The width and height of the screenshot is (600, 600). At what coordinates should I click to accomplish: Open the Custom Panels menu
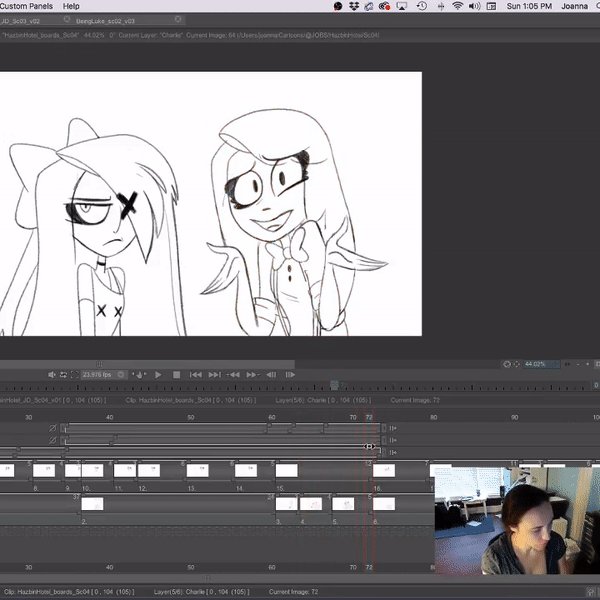pyautogui.click(x=26, y=6)
